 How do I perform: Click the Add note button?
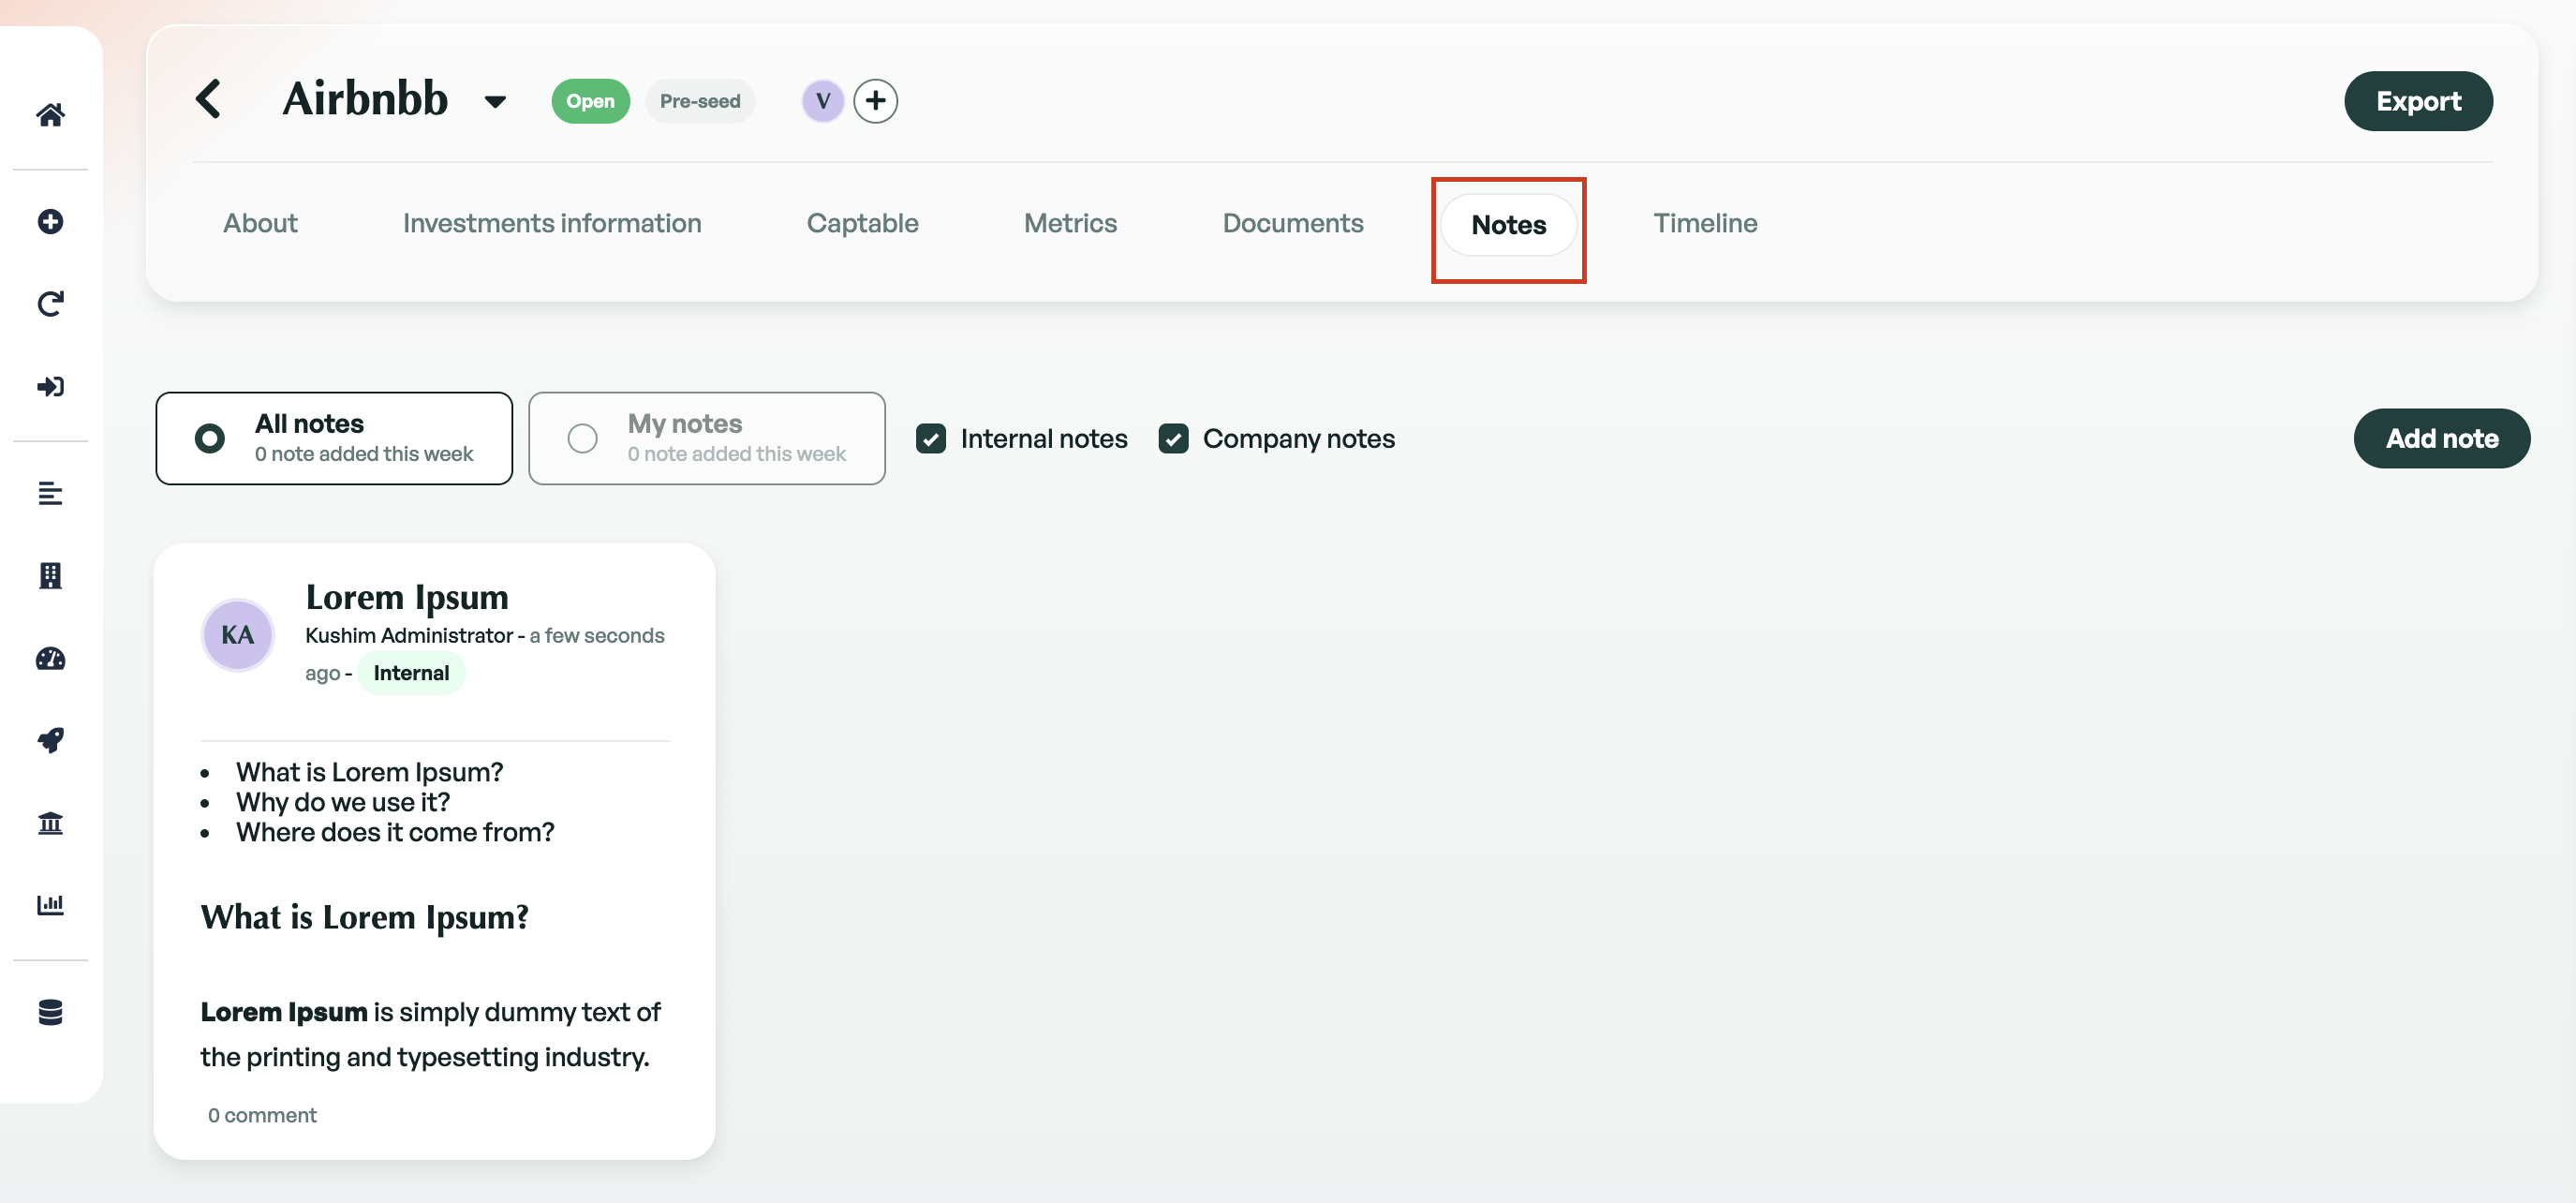tap(2441, 438)
